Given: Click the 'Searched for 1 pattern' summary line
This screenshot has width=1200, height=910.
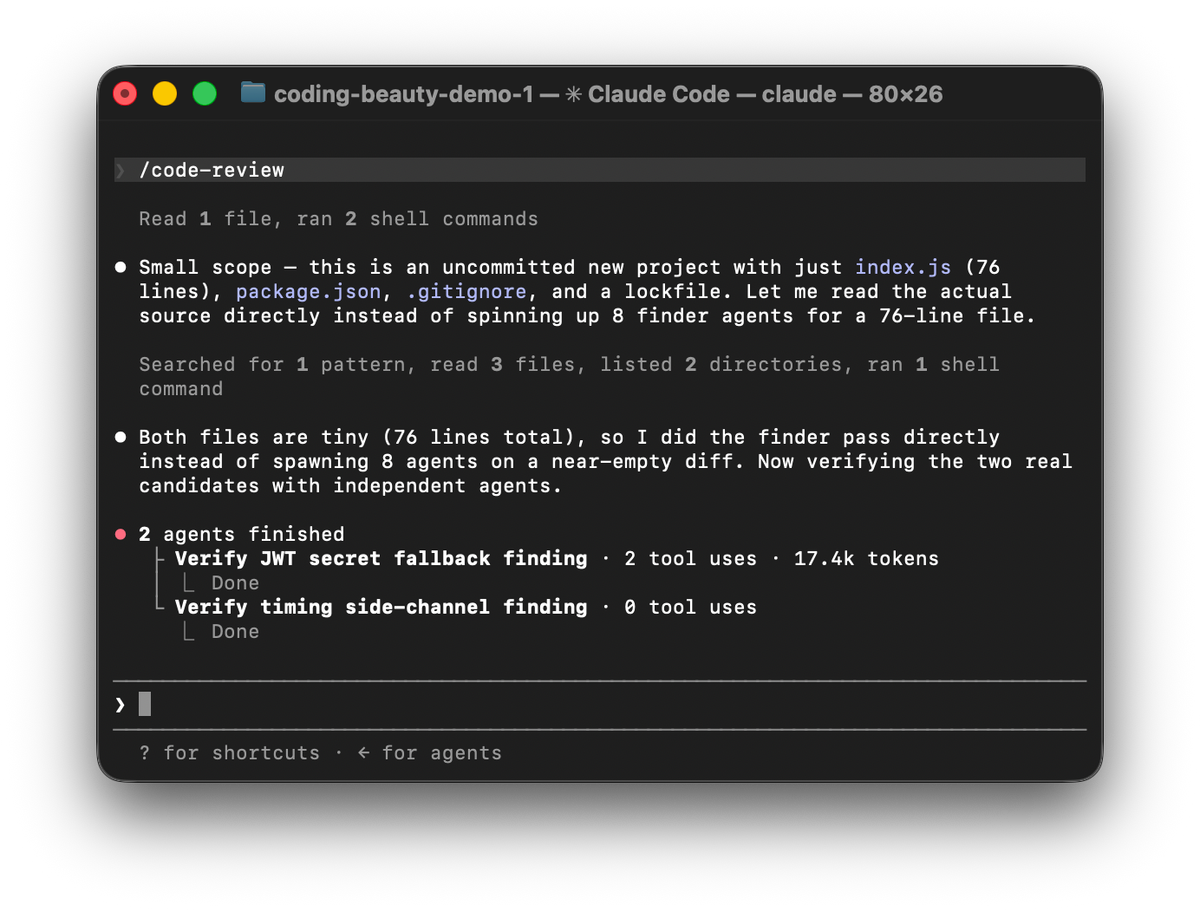Looking at the screenshot, I should 569,377.
